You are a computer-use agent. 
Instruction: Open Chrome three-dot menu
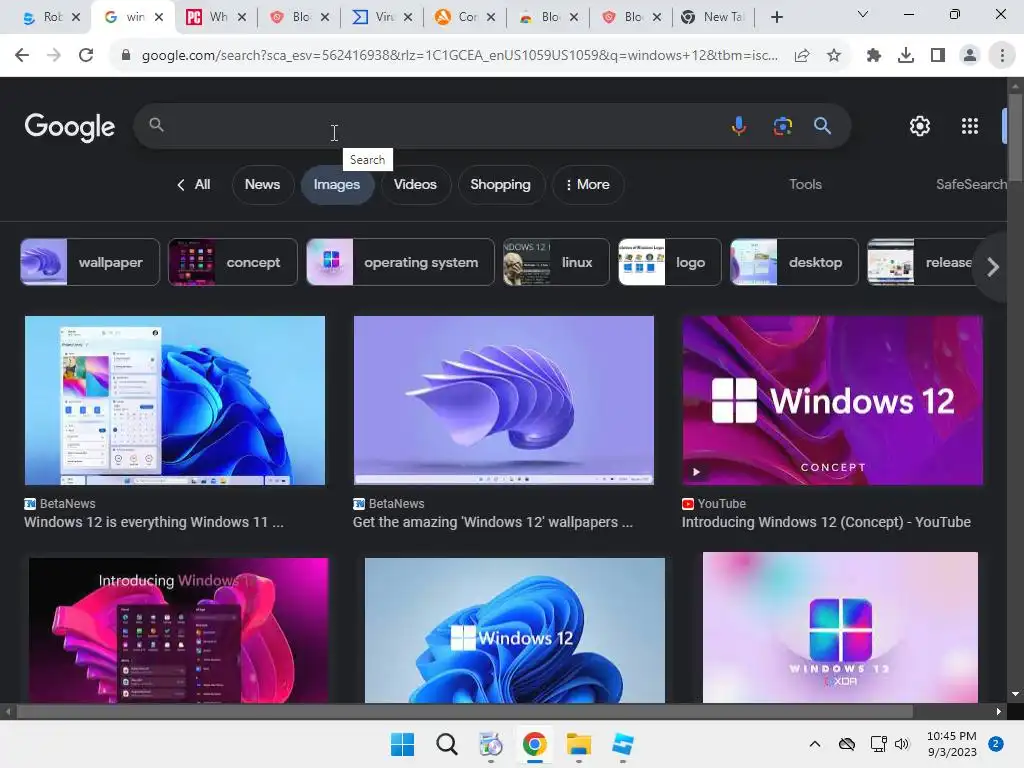click(x=1002, y=56)
